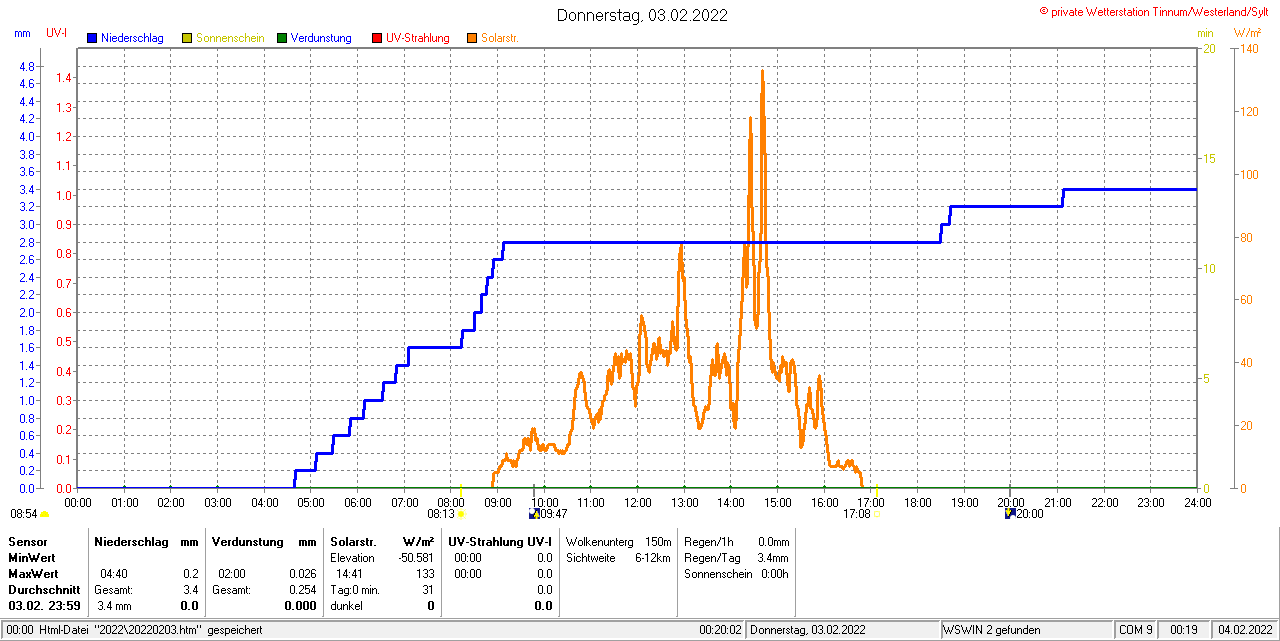Viewport: 1280px width, 641px height.
Task: Click the 12:00 time axis label
Action: (x=638, y=502)
